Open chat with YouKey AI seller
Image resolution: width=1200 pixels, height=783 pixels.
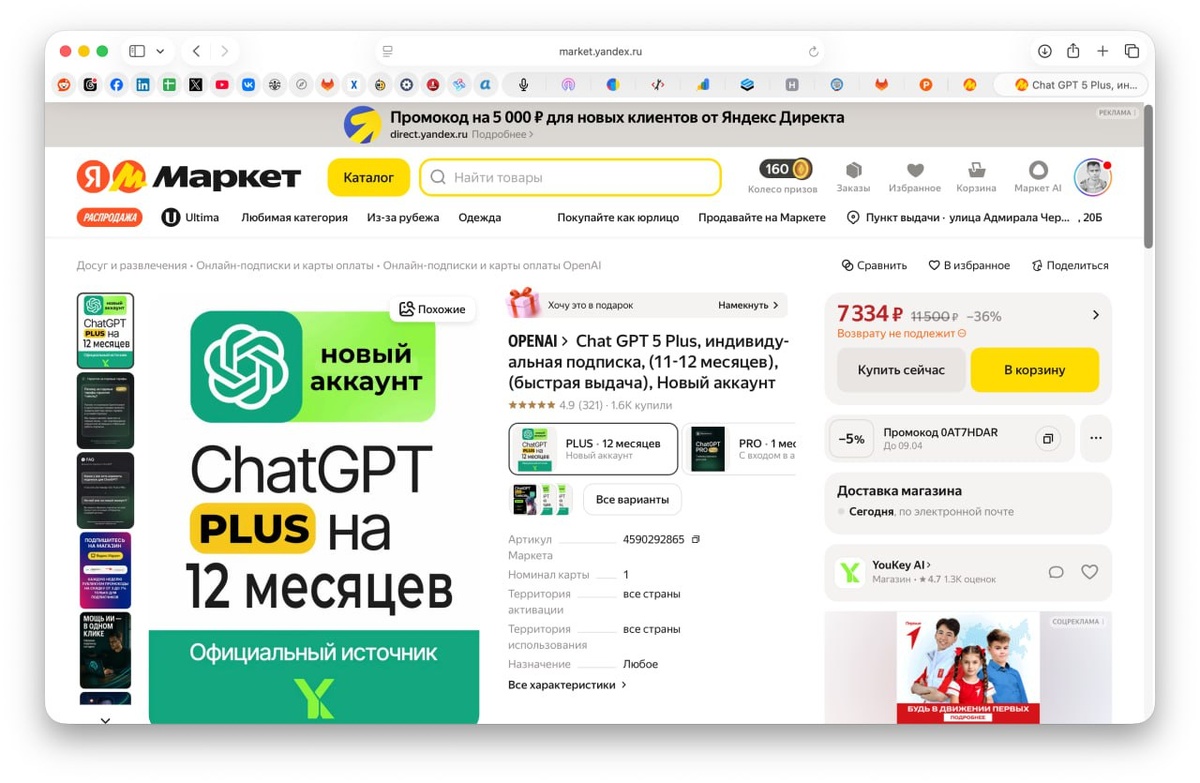pos(1055,572)
